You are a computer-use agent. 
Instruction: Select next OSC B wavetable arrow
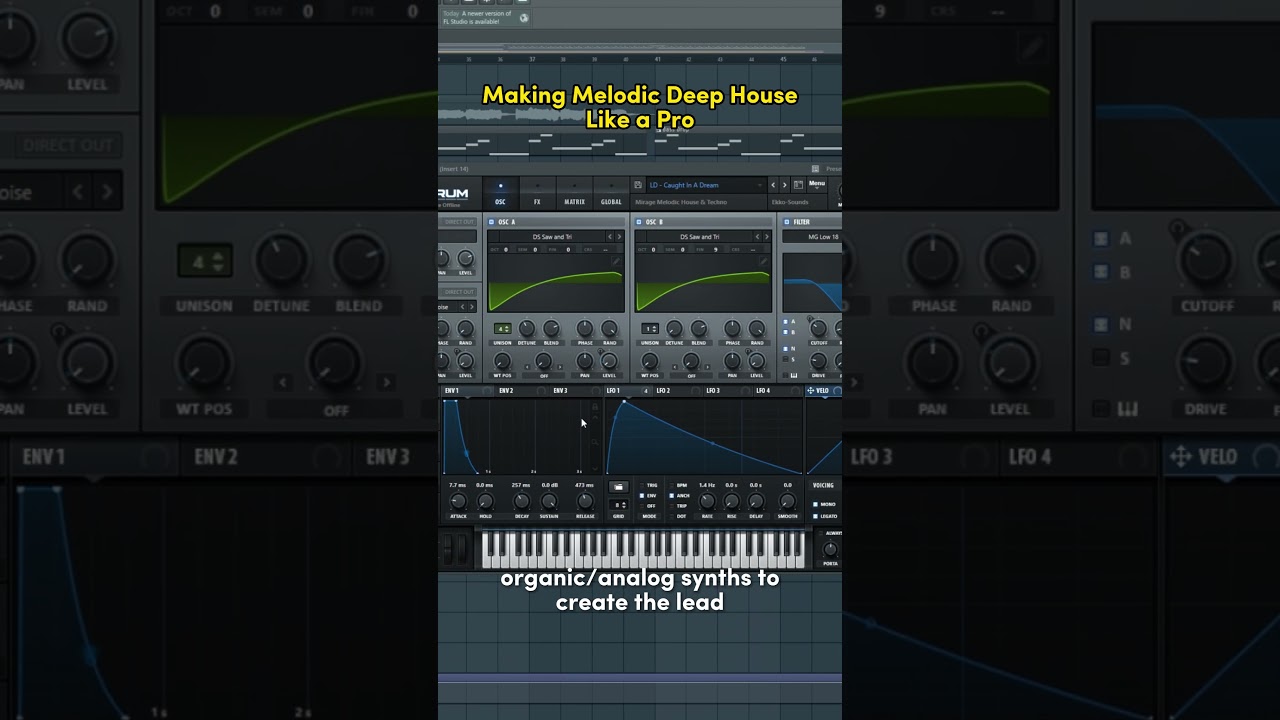click(767, 237)
